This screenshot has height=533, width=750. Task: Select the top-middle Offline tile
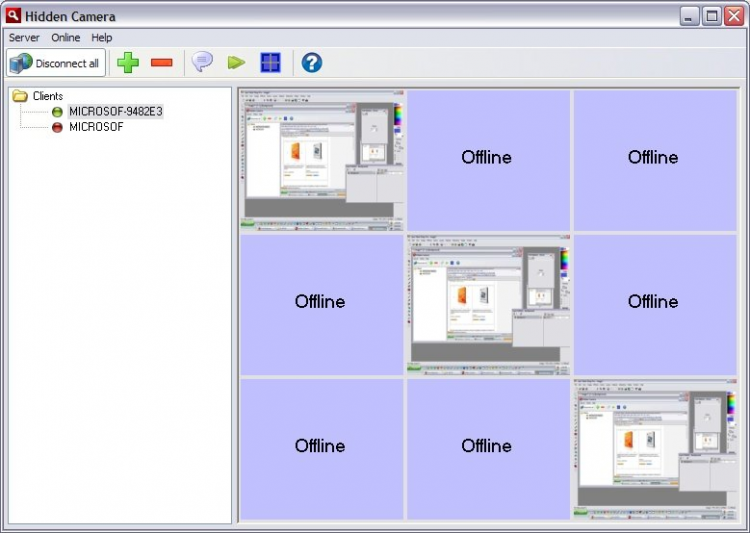(488, 160)
